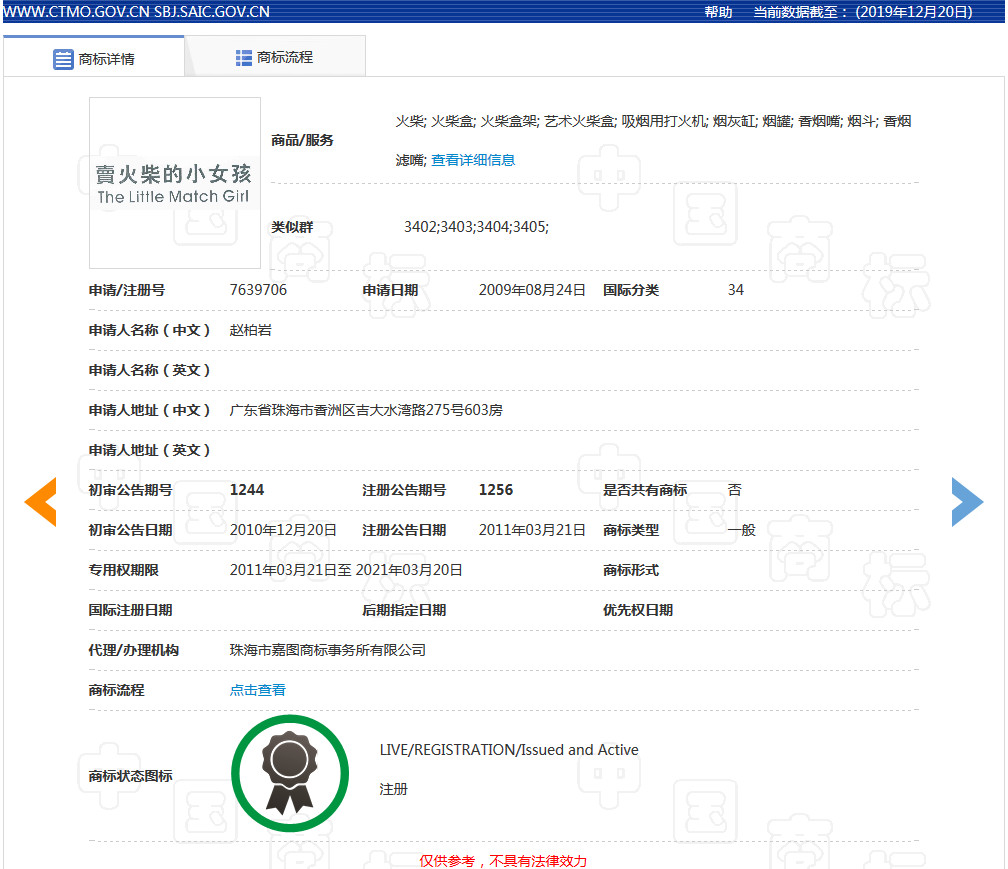1008x869 pixels.
Task: Select the similar group codes 3402;3403;3404;3405;
Action: [x=476, y=227]
